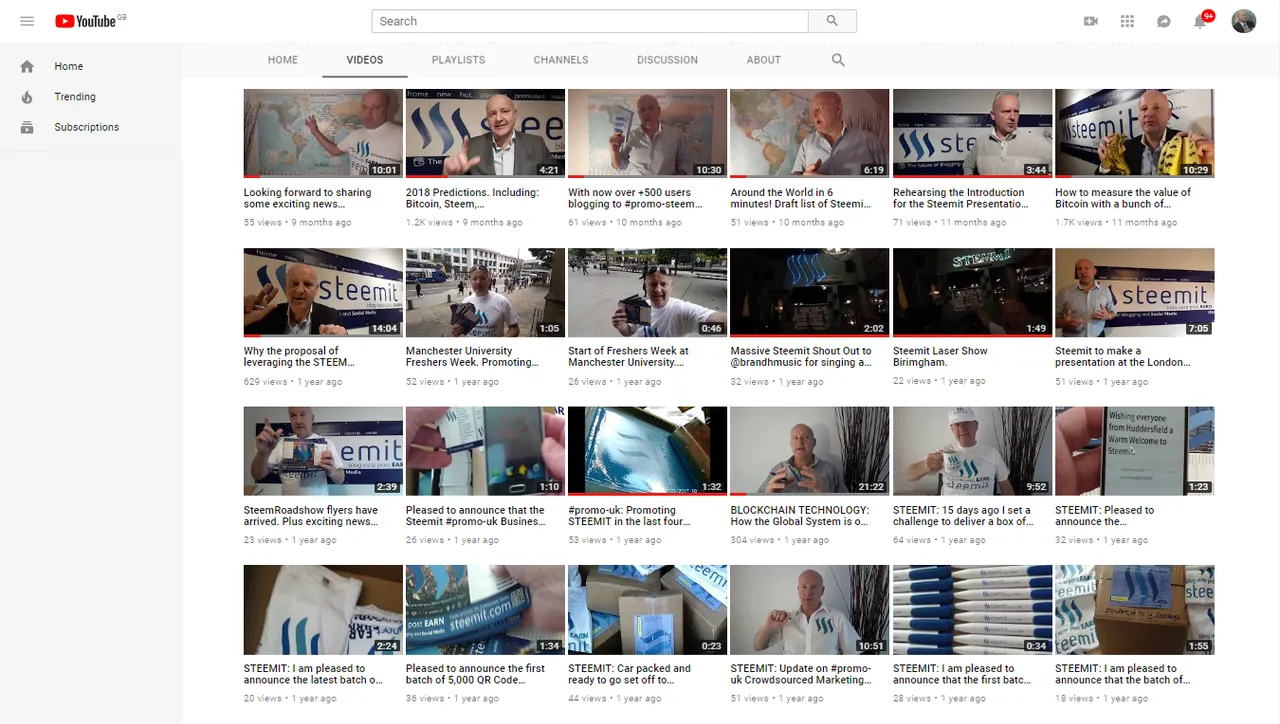Screen dimensions: 1280x724
Task: Open the CHANNELS tab
Action: [x=561, y=60]
